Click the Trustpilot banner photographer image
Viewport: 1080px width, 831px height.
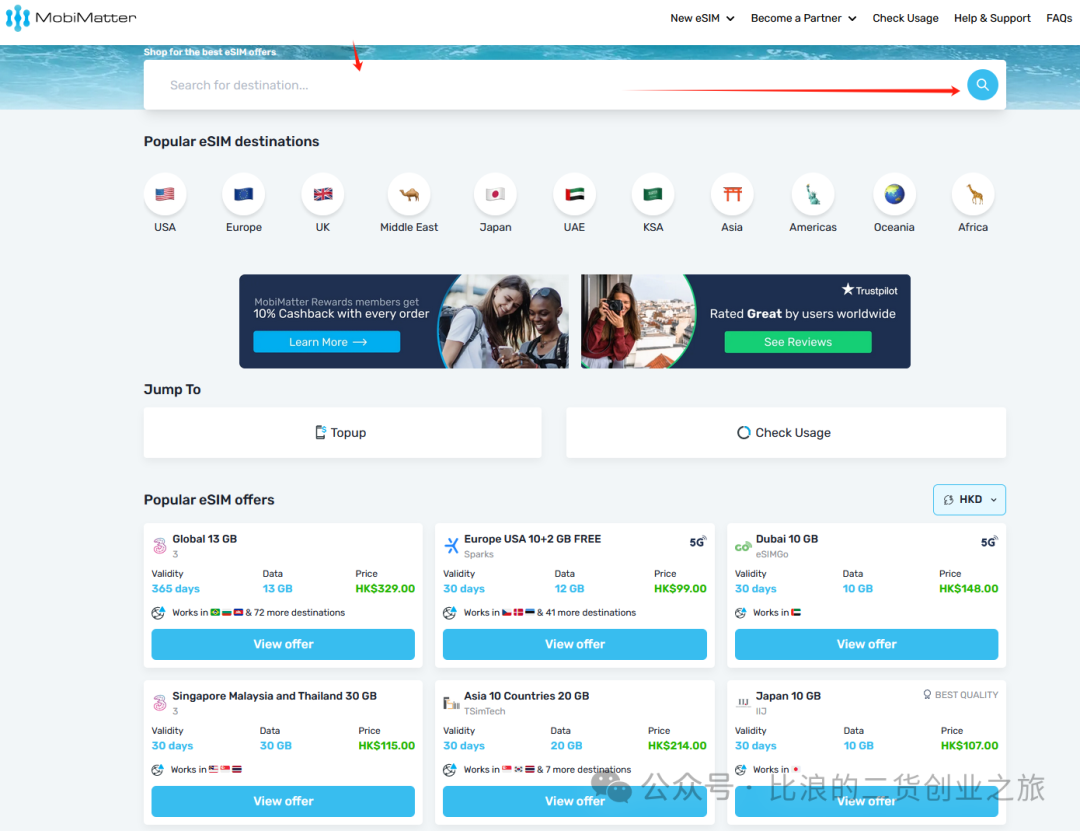(637, 321)
